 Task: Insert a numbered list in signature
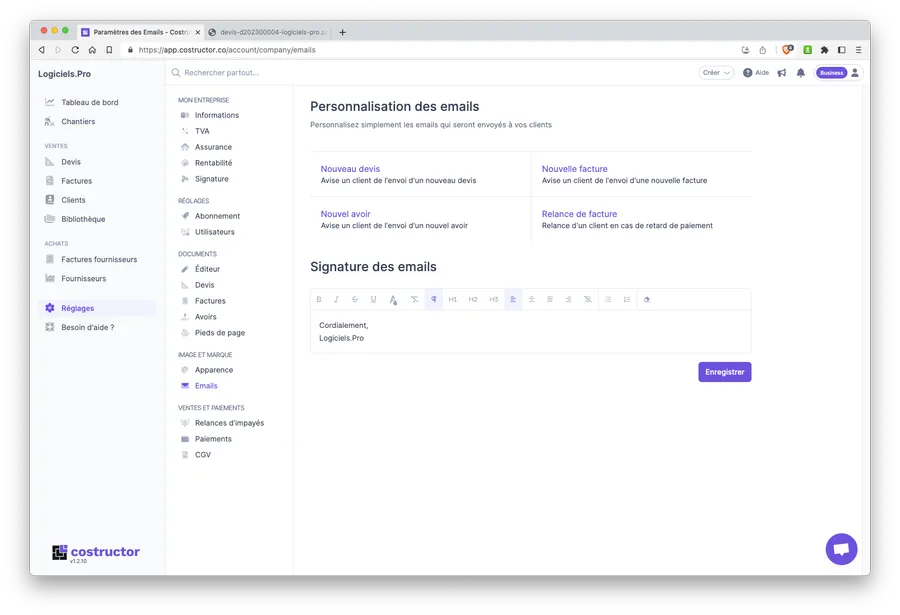pos(627,299)
